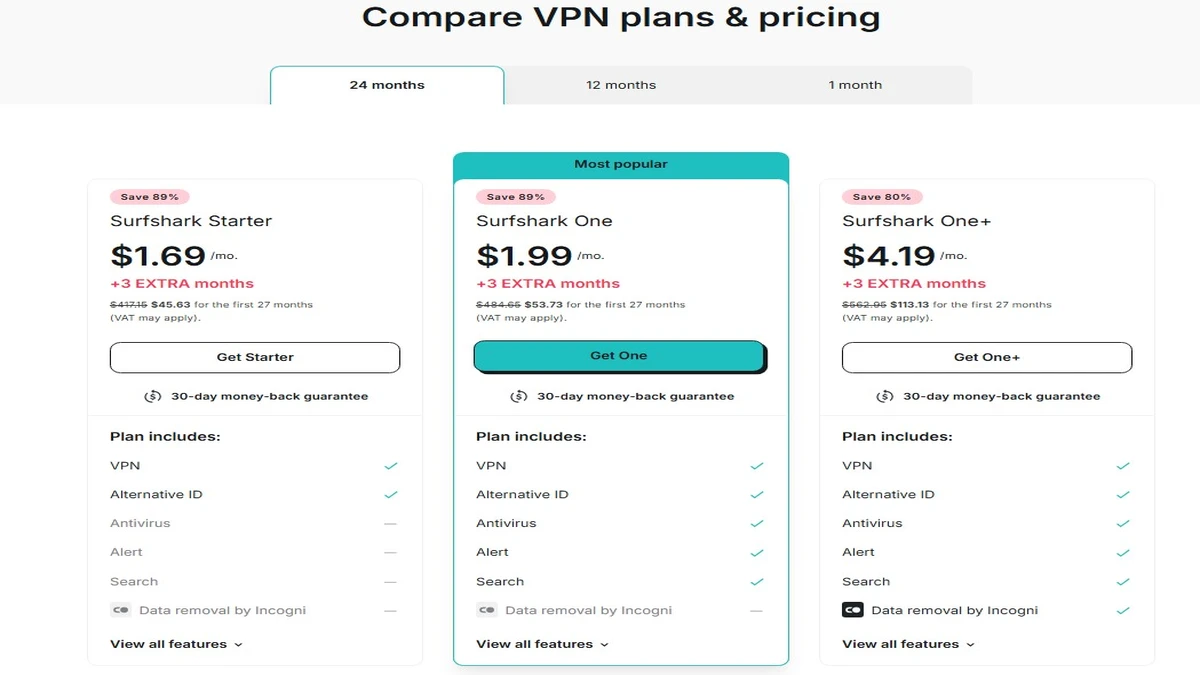Screen dimensions: 1200x675
Task: Click the dollar guarantee icon under Get One+
Action: 886,396
